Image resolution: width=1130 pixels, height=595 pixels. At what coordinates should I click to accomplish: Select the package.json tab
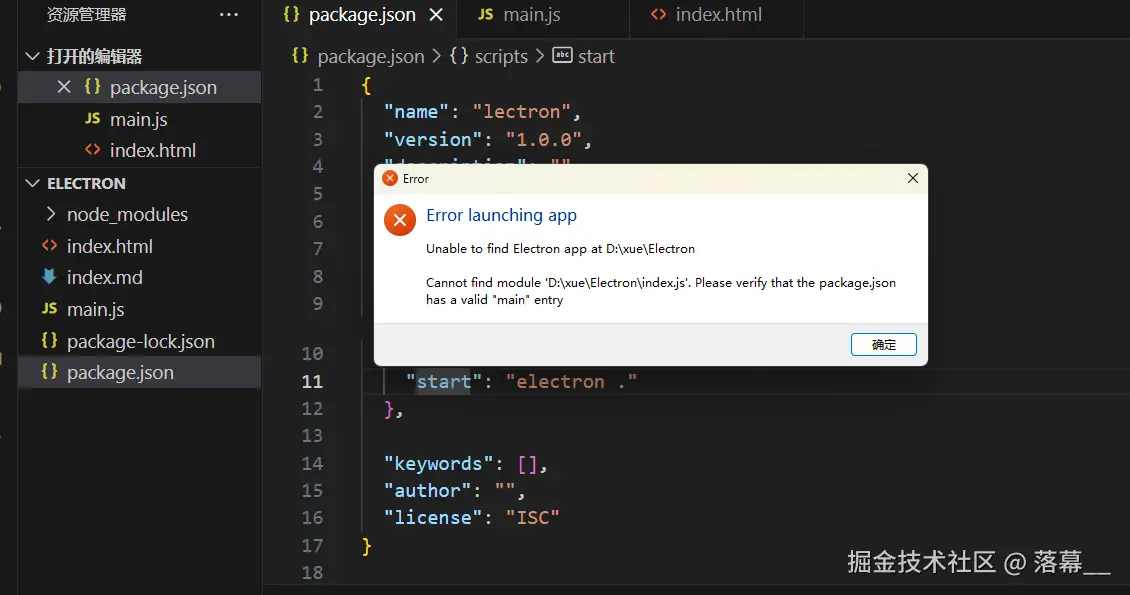(362, 14)
